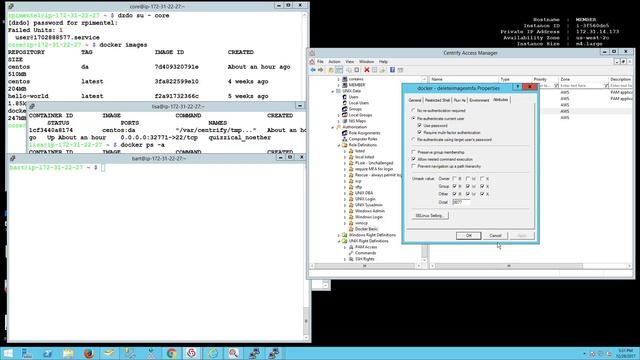Click the Cancel button in Properties dialog
The width and height of the screenshot is (640, 360).
click(495, 236)
